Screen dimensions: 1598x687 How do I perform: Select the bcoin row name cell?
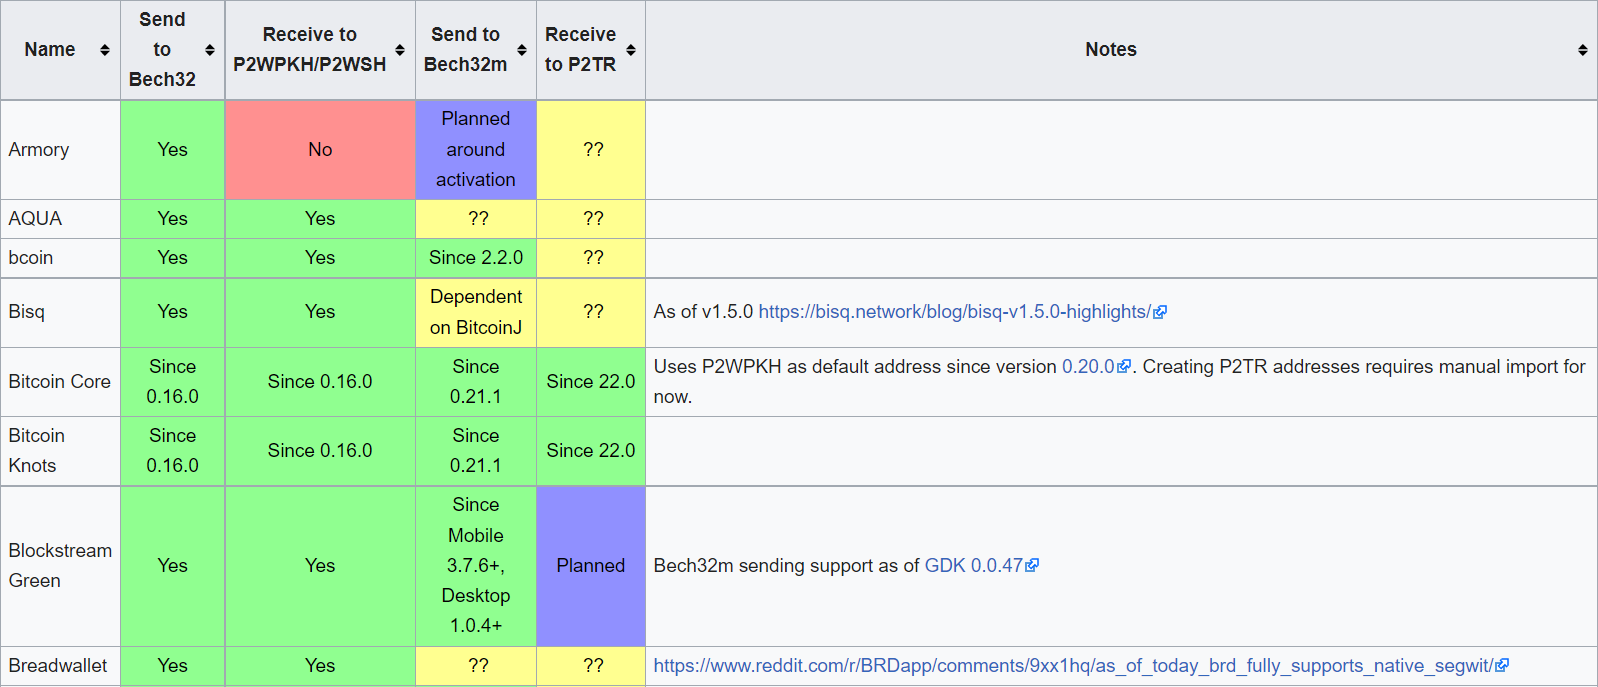(x=60, y=258)
